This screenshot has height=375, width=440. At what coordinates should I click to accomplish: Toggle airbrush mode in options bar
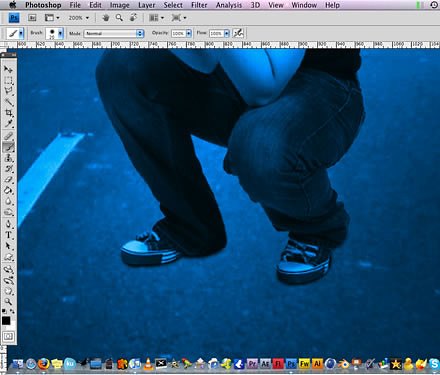click(x=238, y=33)
